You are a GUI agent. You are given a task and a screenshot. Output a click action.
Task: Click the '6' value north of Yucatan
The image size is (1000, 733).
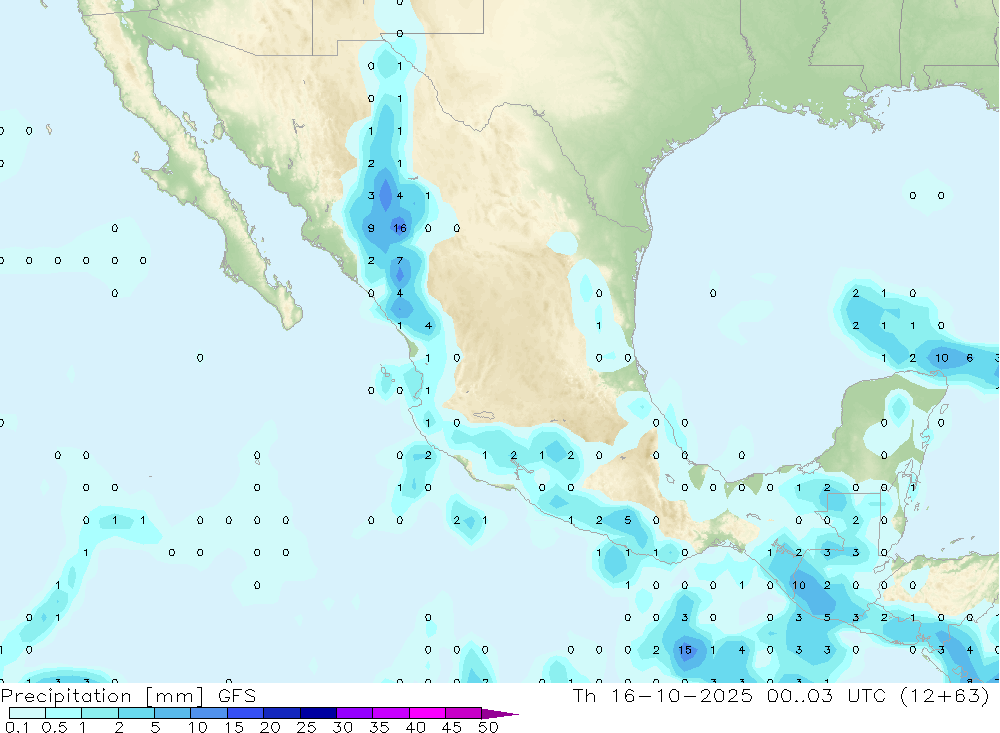(x=969, y=358)
